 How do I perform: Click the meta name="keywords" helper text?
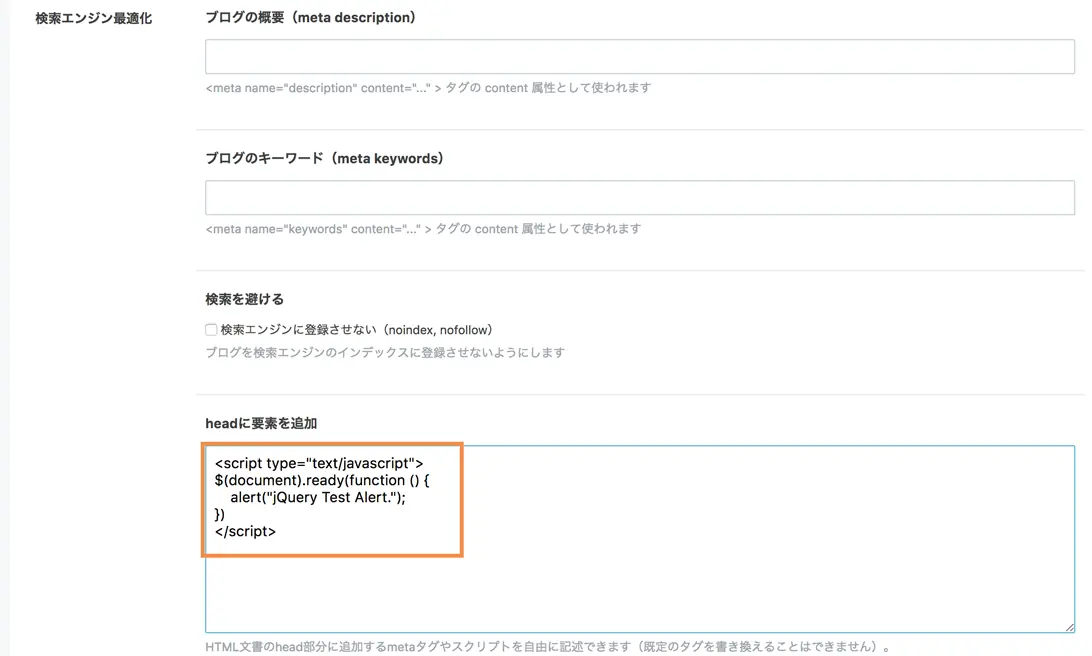coord(423,228)
